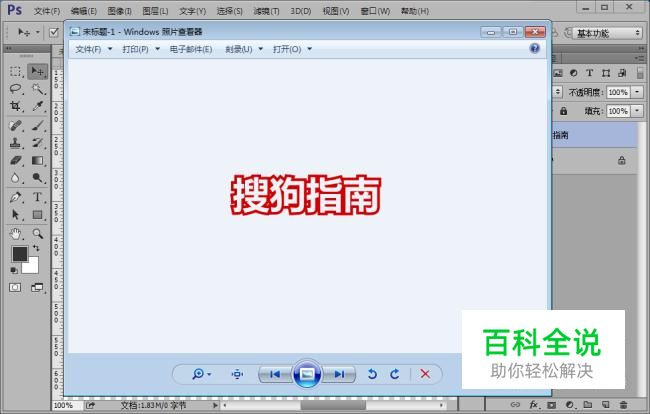Select the Clone Stamp tool

tap(15, 143)
